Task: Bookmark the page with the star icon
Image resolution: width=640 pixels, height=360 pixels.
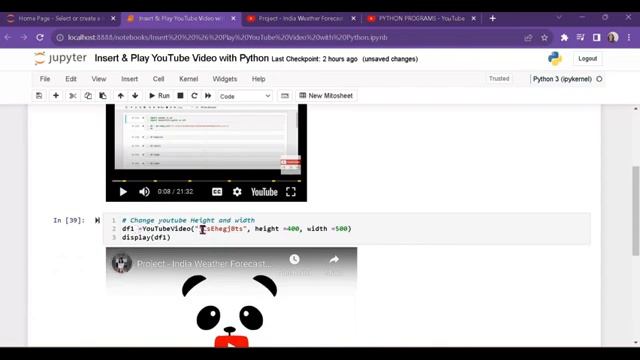Action: point(544,38)
